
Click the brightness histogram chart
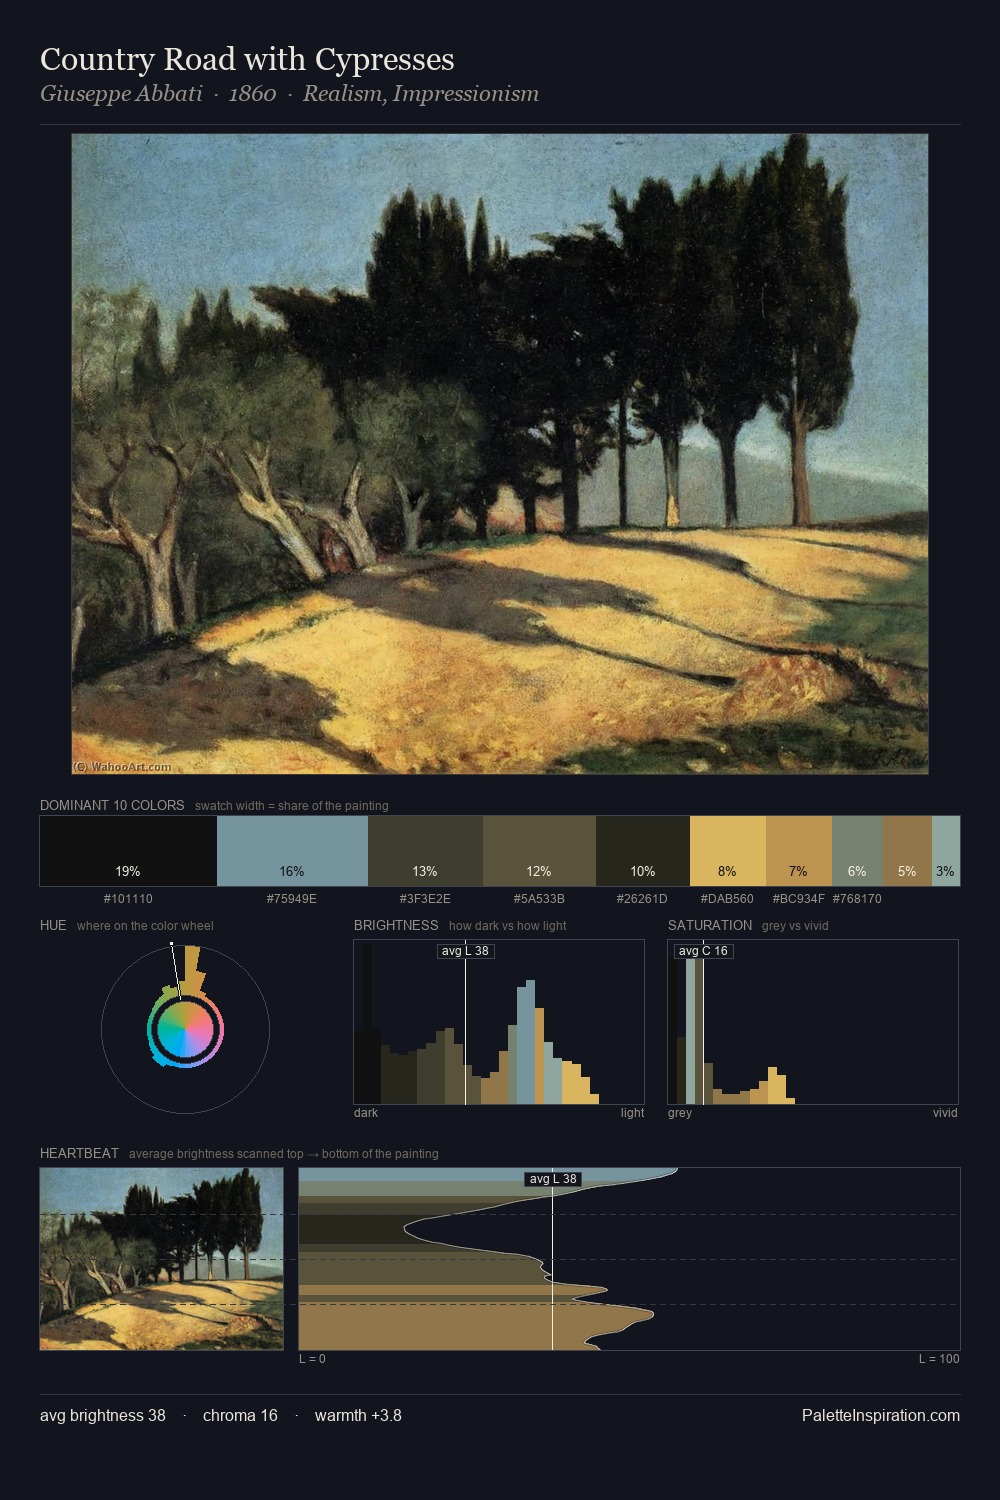point(499,1022)
